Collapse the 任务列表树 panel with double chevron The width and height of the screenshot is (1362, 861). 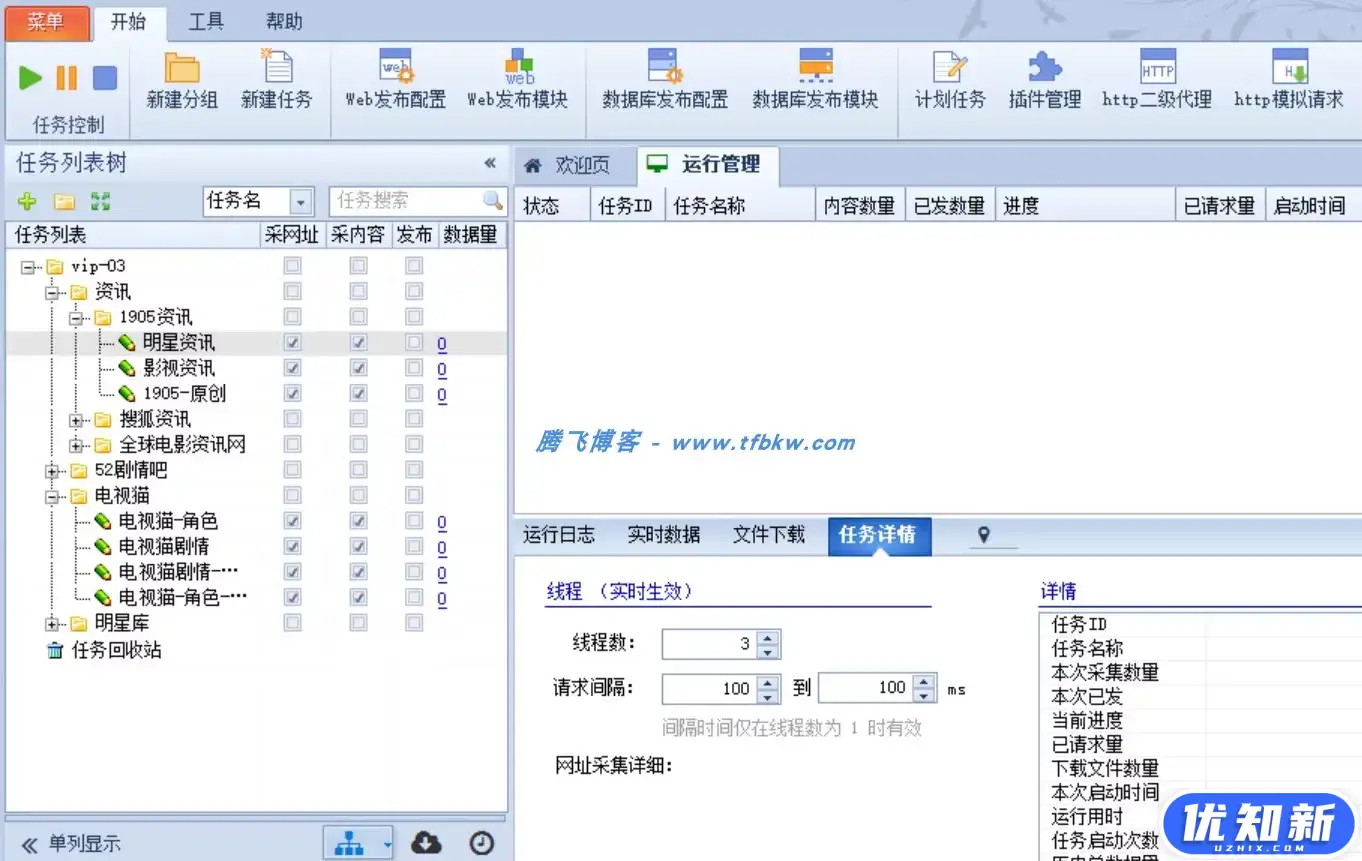[x=490, y=163]
